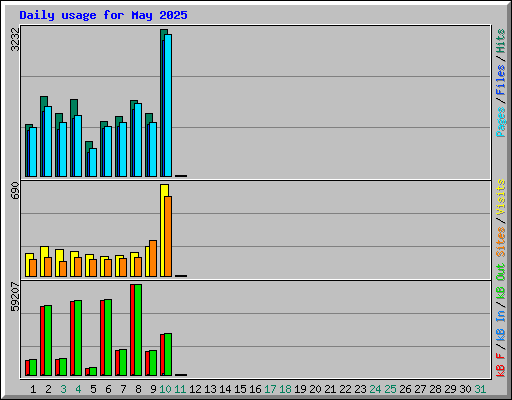Image resolution: width=512 pixels, height=400 pixels.
Task: Click the cyan pages bar for day 2
Action: 48,141
